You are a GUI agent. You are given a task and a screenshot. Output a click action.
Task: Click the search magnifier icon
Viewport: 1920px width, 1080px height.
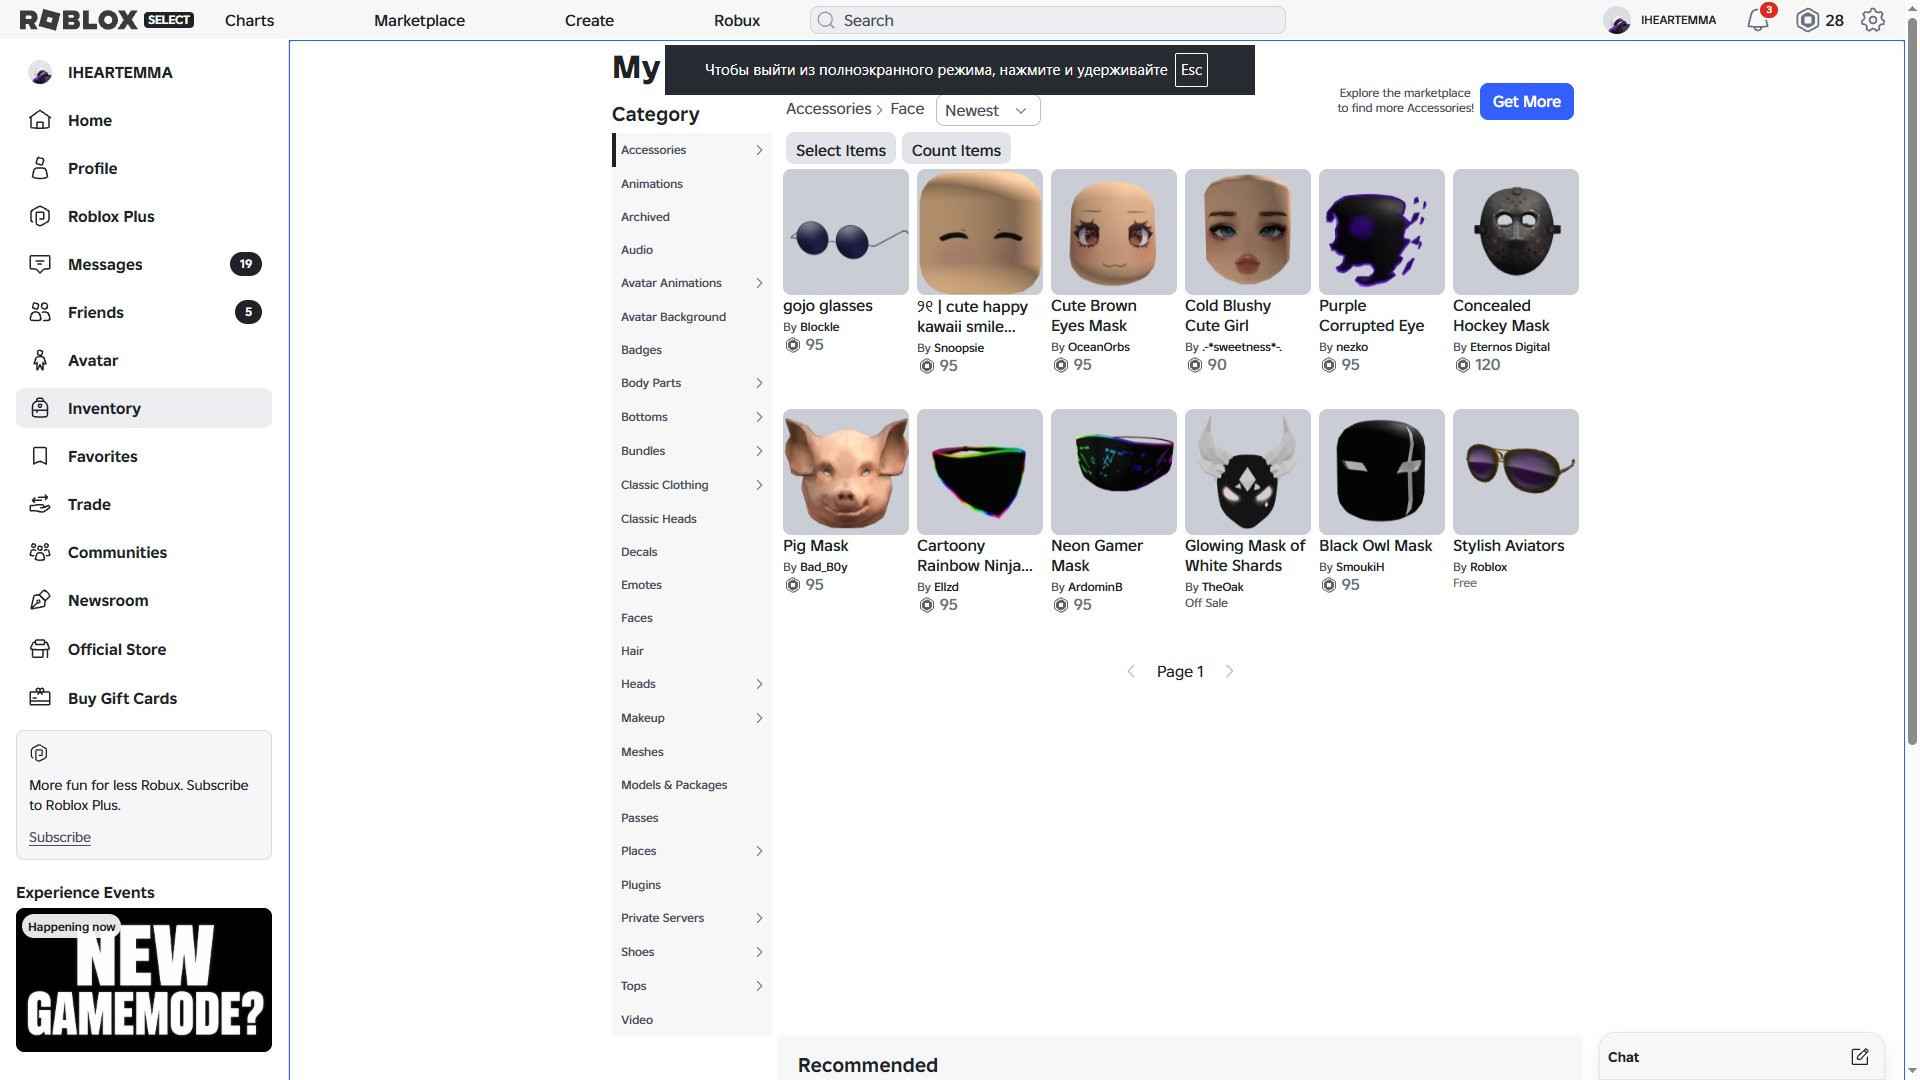826,20
